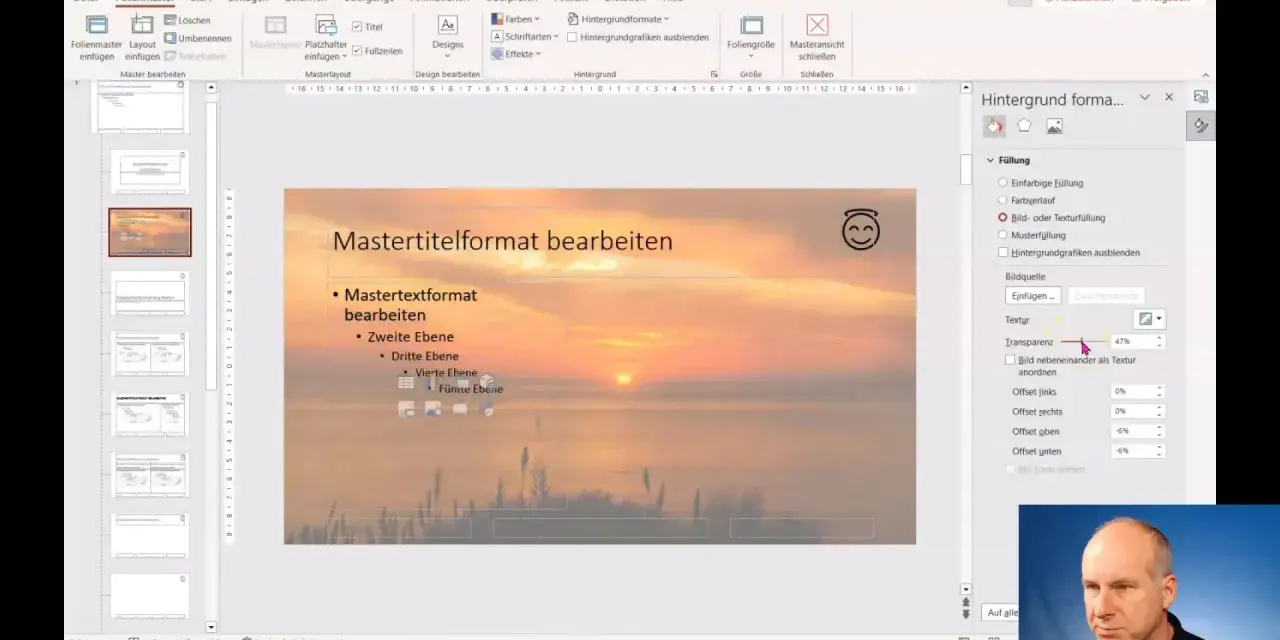Toggle the Fußzeilen checkbox
The width and height of the screenshot is (1280, 640).
coord(357,51)
